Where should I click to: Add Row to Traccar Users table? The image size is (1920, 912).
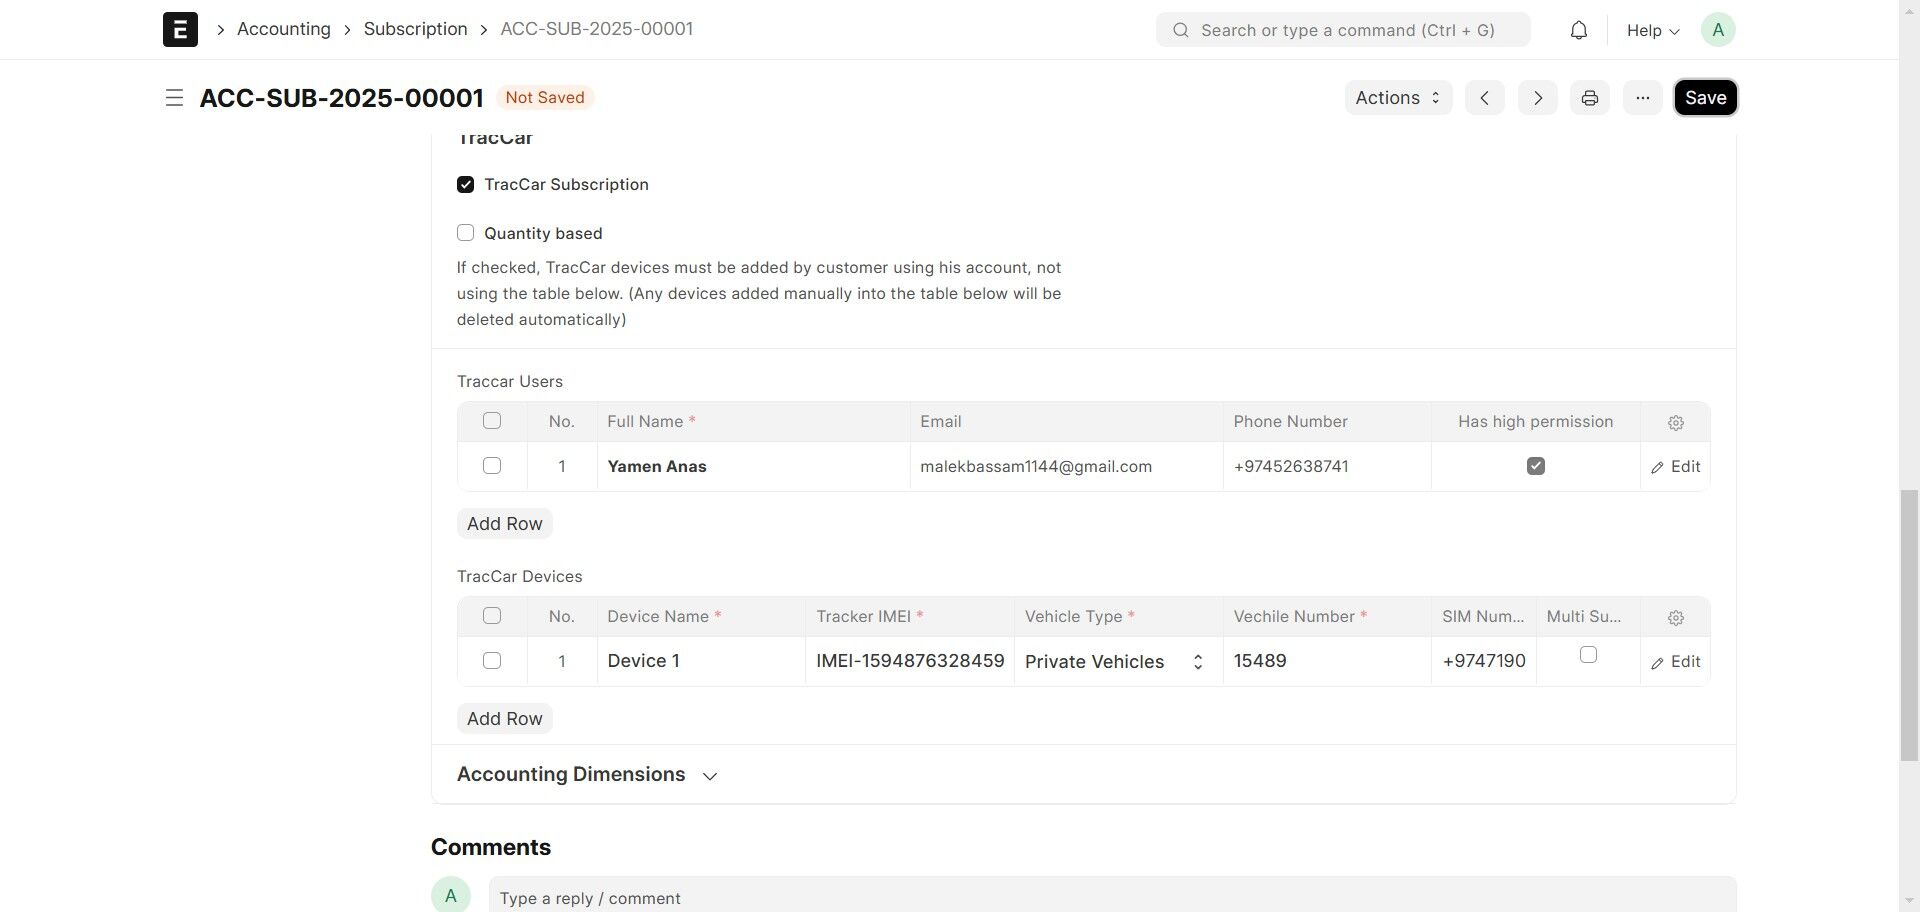coord(505,524)
